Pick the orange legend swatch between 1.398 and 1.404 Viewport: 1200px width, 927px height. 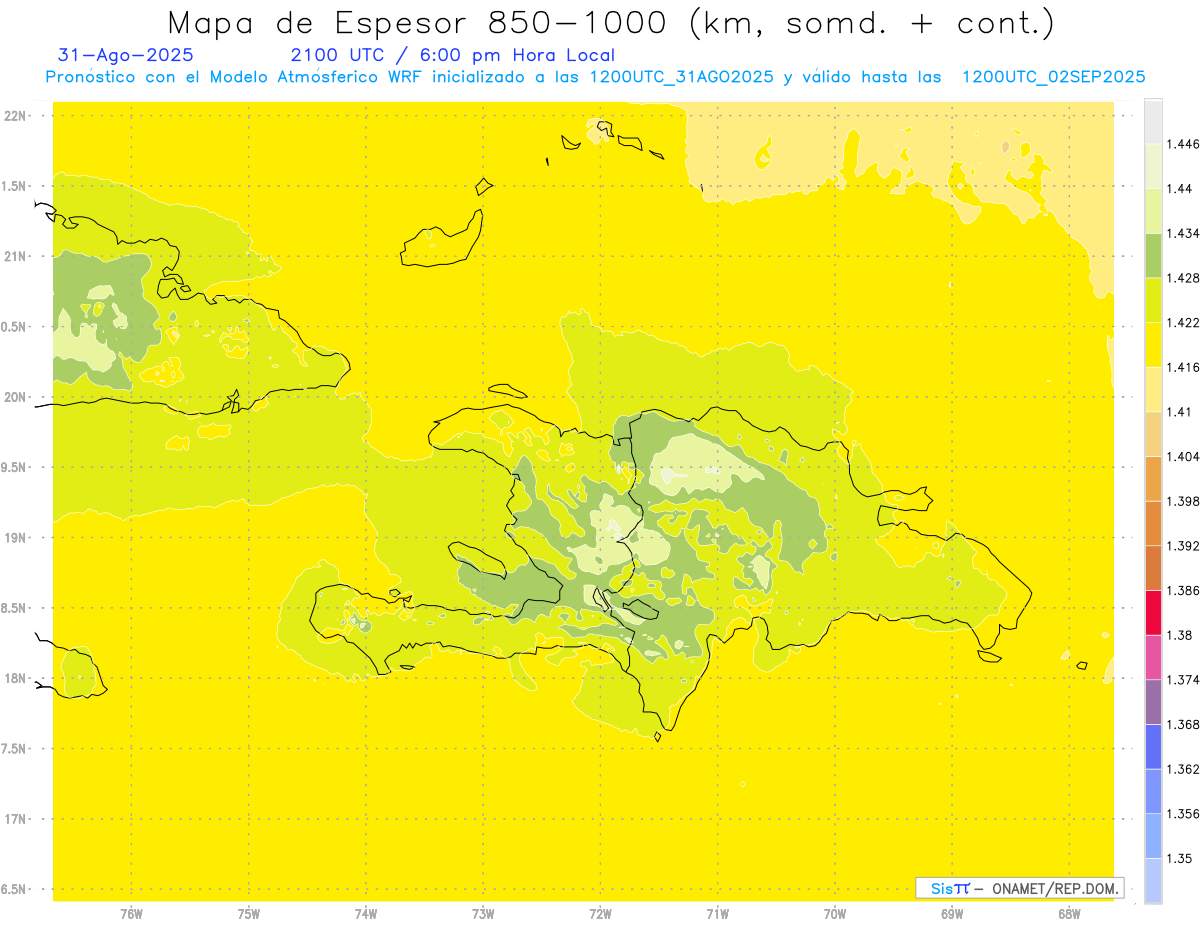point(1153,479)
